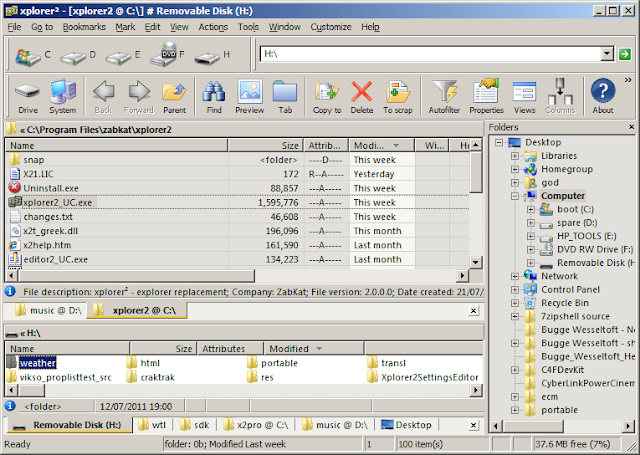640x455 pixels.
Task: Open a new Tab
Action: point(285,97)
